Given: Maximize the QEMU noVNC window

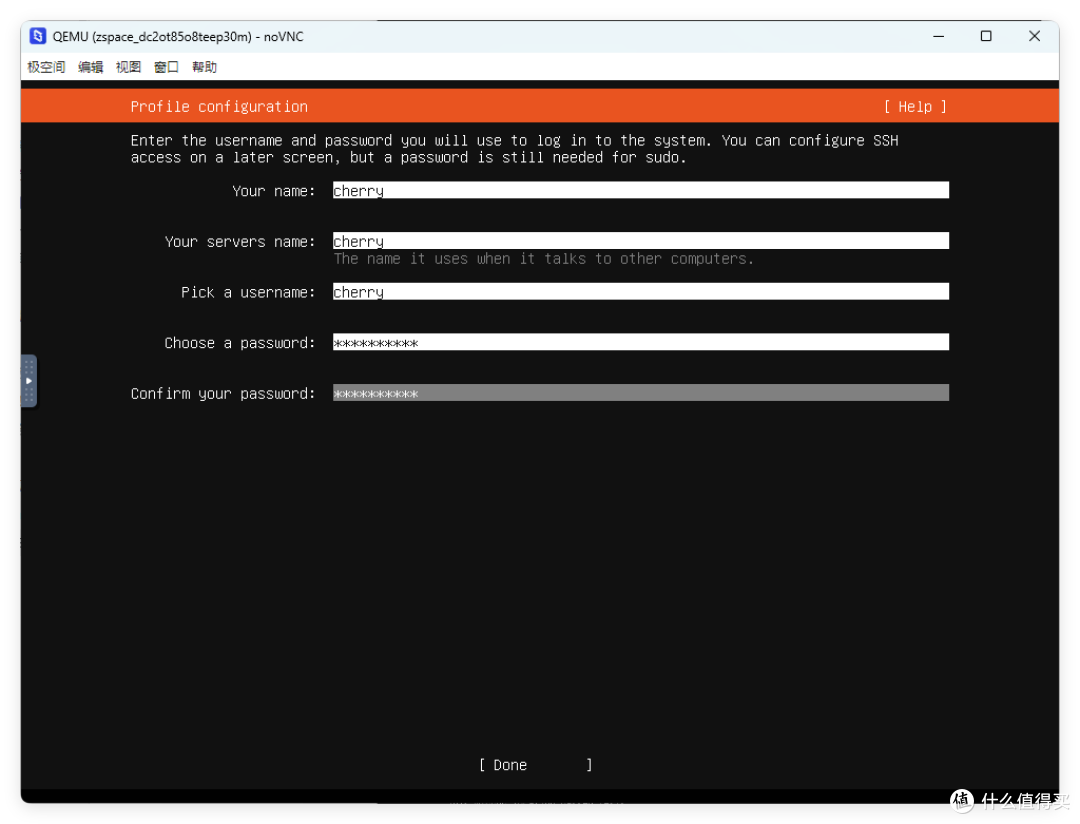Looking at the screenshot, I should coord(986,35).
